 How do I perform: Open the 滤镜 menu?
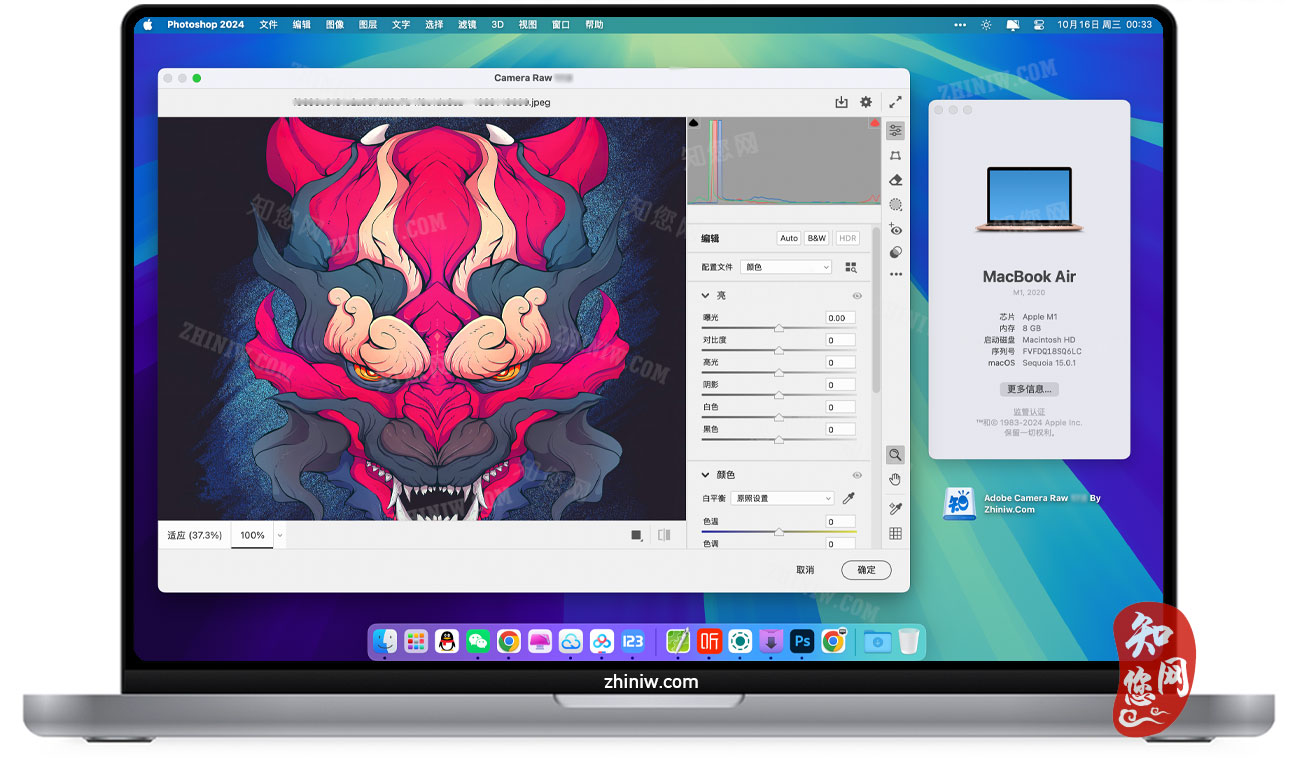466,24
